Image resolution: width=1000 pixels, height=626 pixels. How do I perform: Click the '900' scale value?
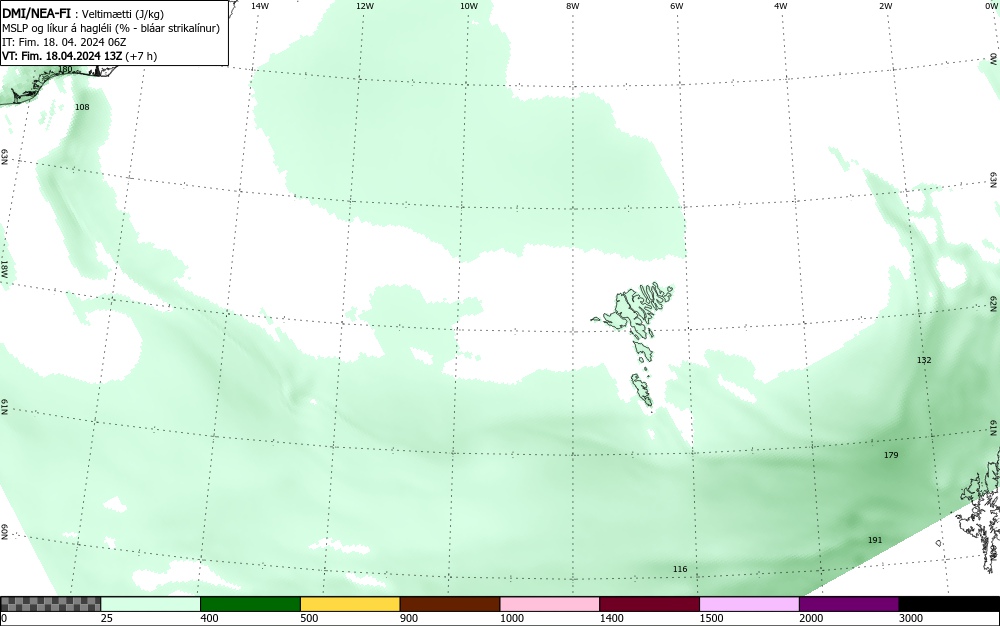pos(409,618)
